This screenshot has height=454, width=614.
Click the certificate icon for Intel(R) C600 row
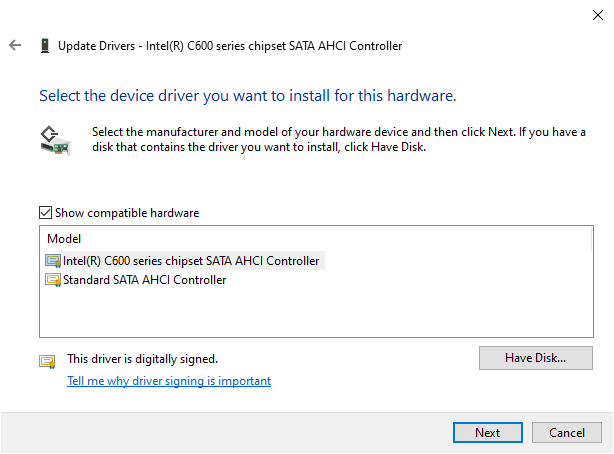click(x=53, y=261)
